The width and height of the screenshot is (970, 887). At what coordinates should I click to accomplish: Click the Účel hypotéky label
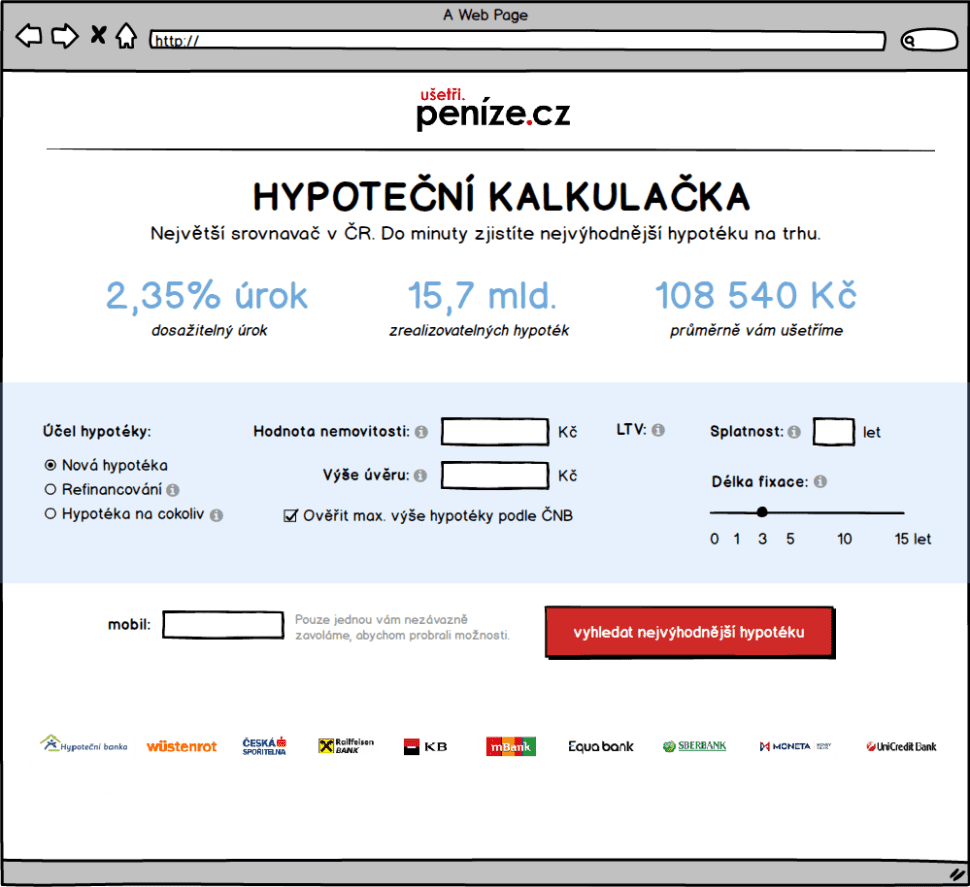(97, 431)
